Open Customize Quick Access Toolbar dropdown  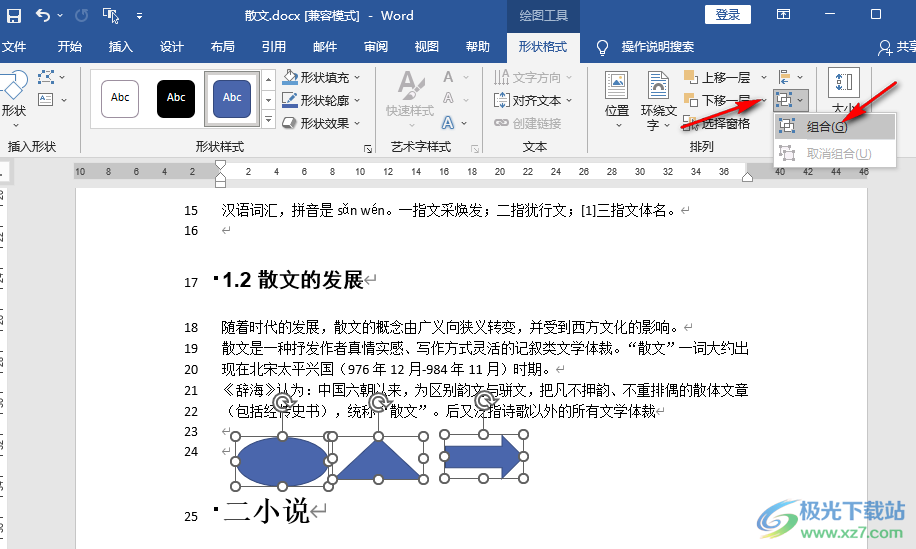pyautogui.click(x=139, y=16)
